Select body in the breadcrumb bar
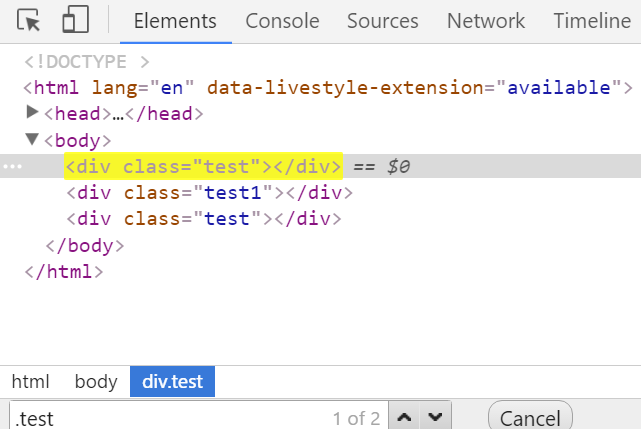The width and height of the screenshot is (641, 429). (x=96, y=382)
